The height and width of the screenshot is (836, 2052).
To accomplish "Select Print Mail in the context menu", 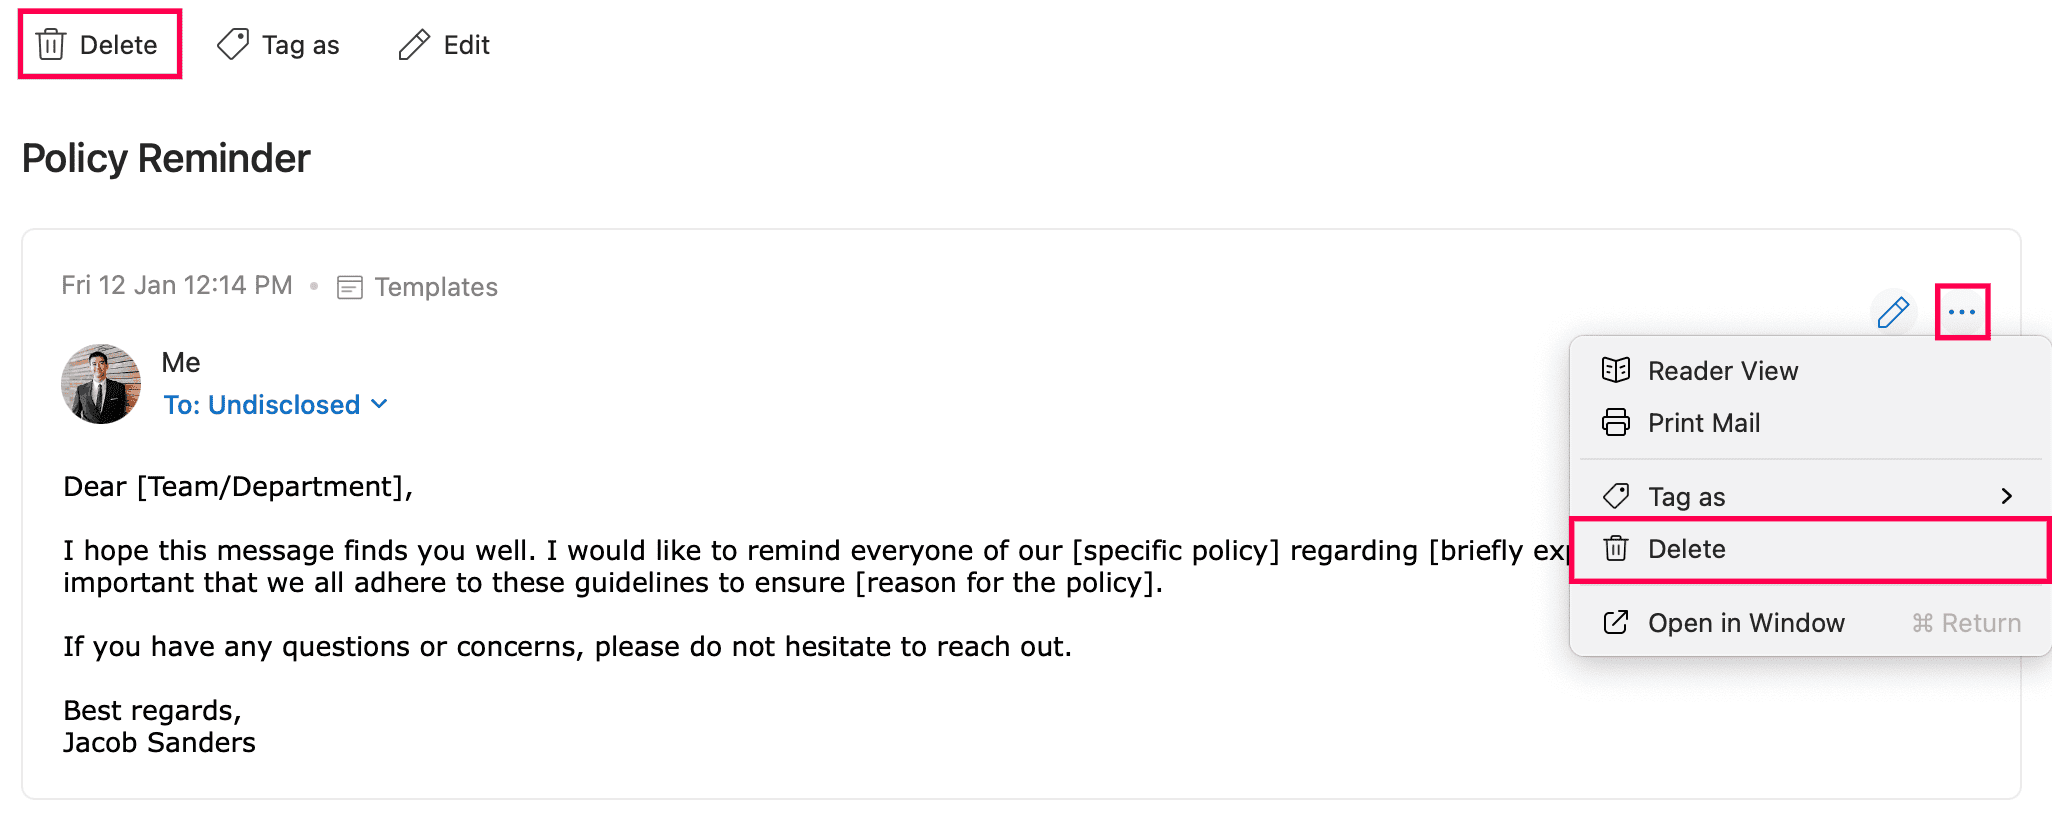I will (1703, 423).
